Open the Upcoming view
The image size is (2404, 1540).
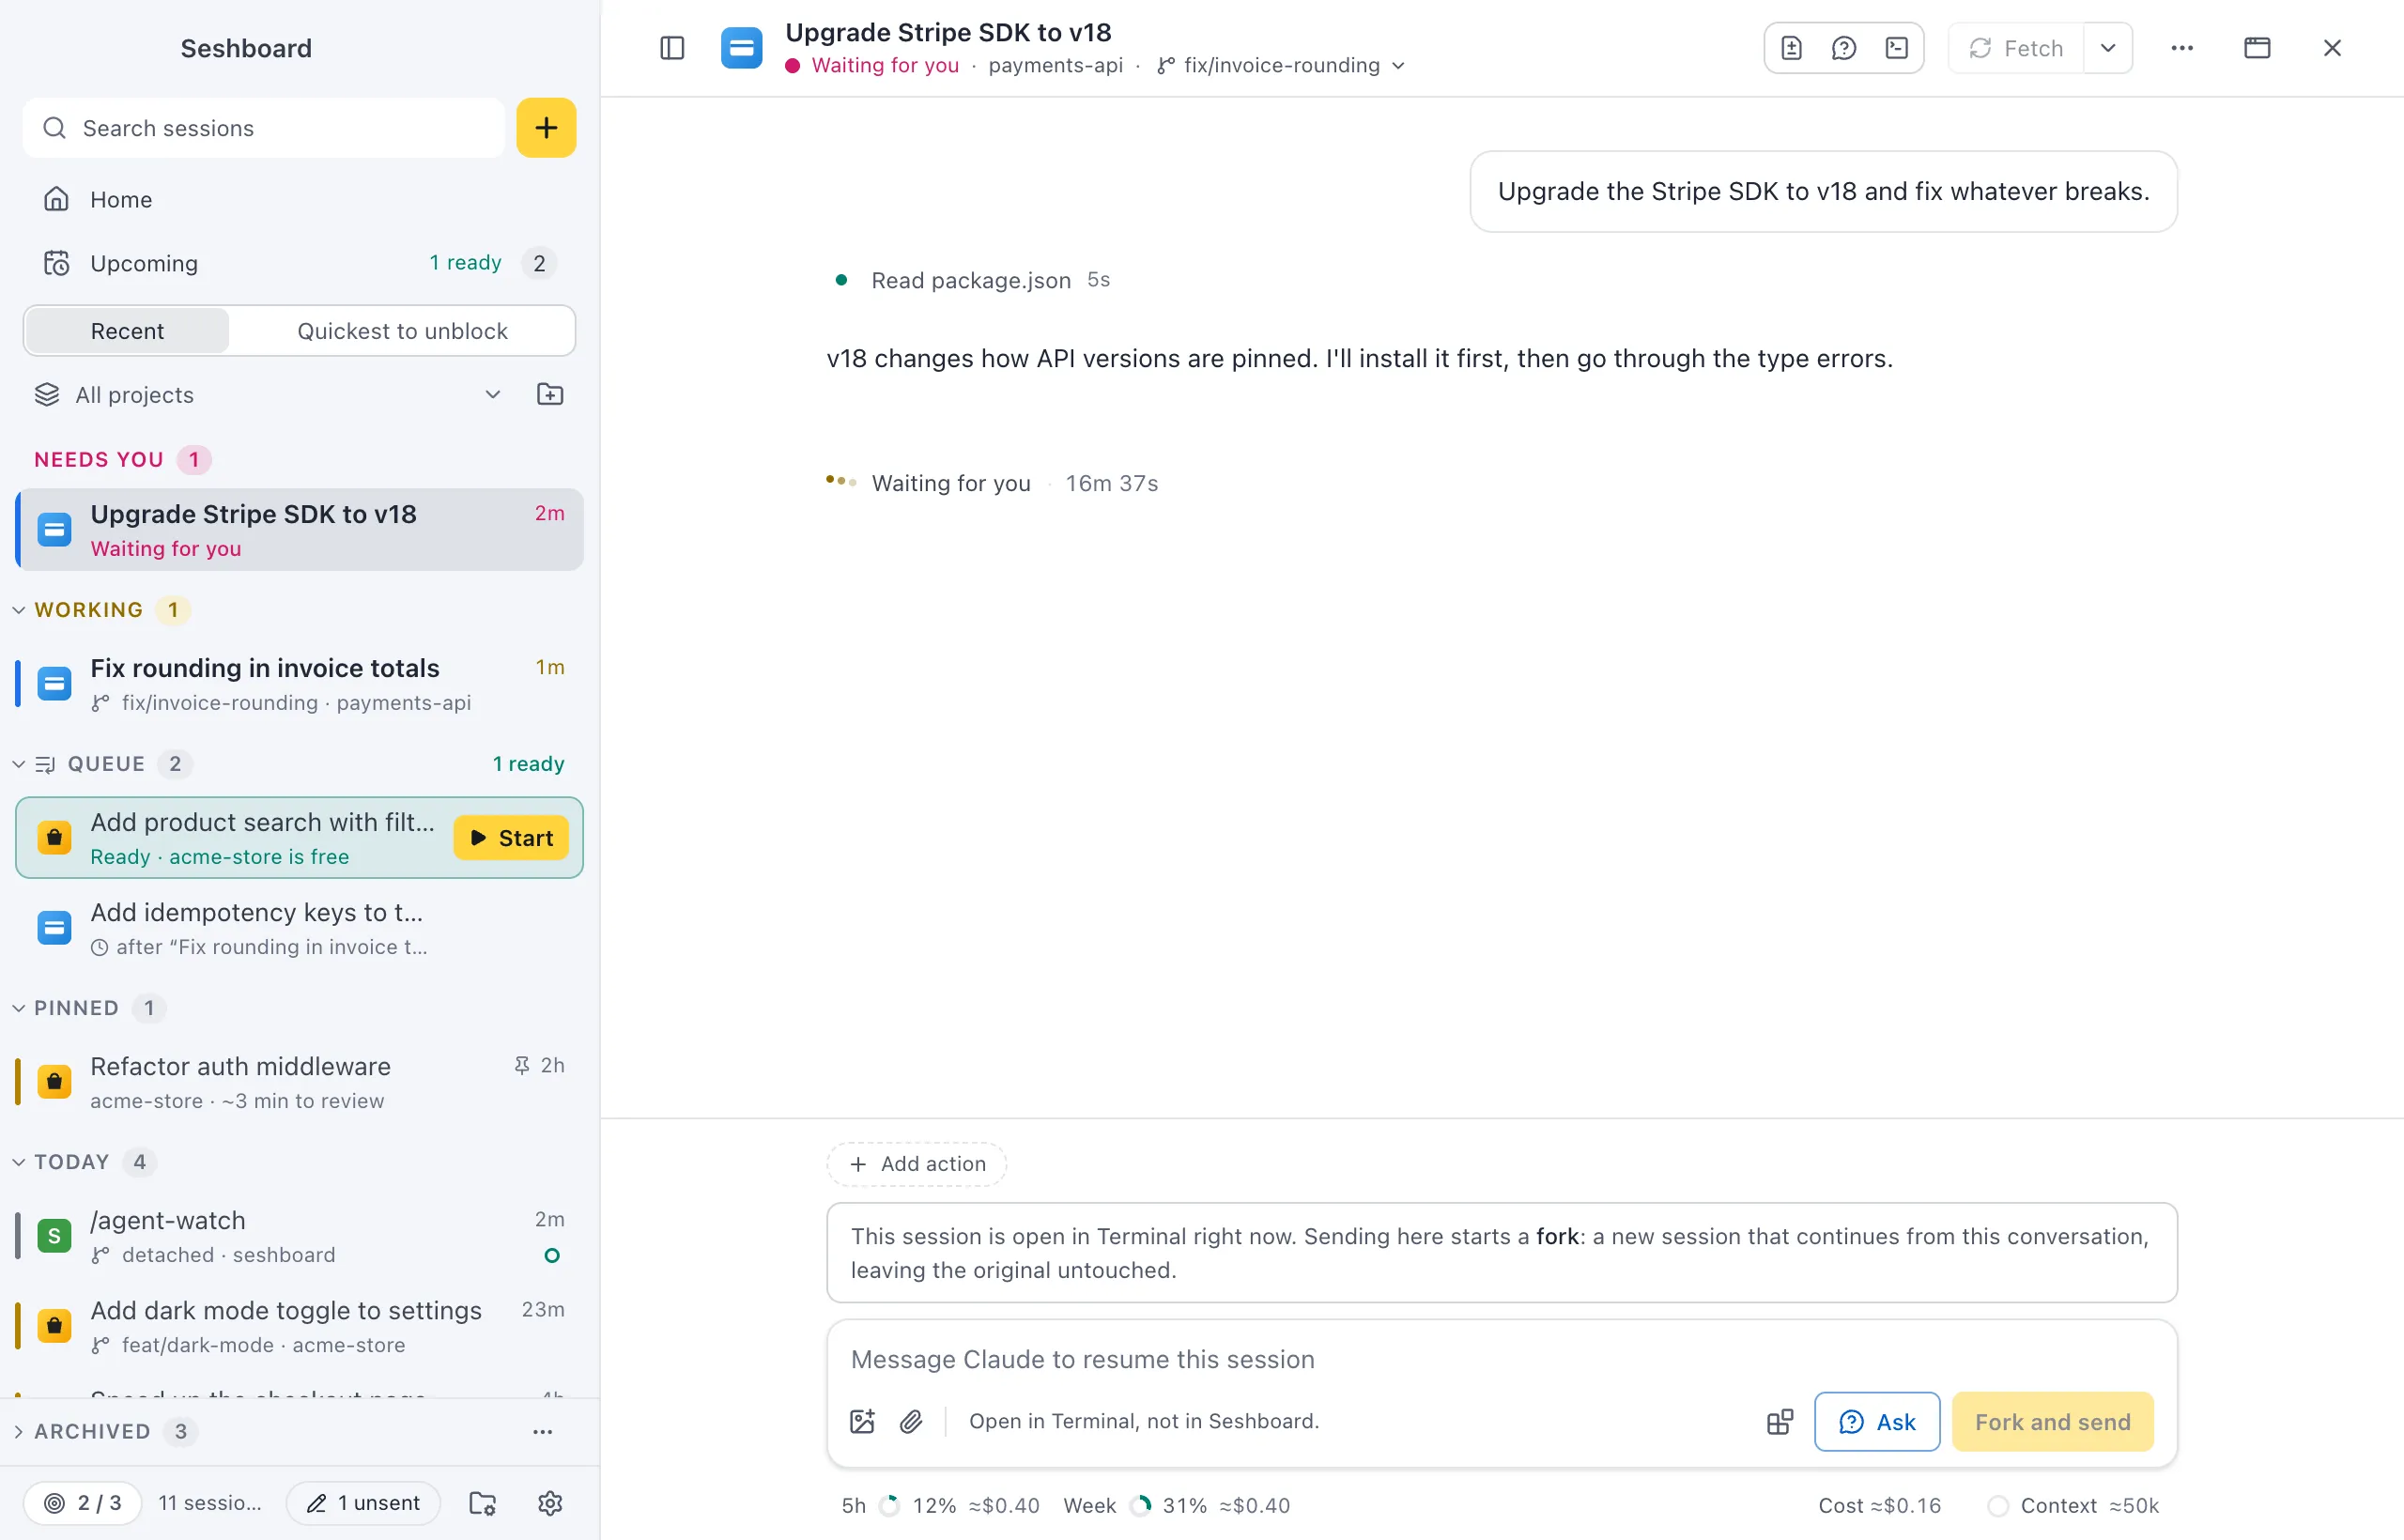click(300, 263)
